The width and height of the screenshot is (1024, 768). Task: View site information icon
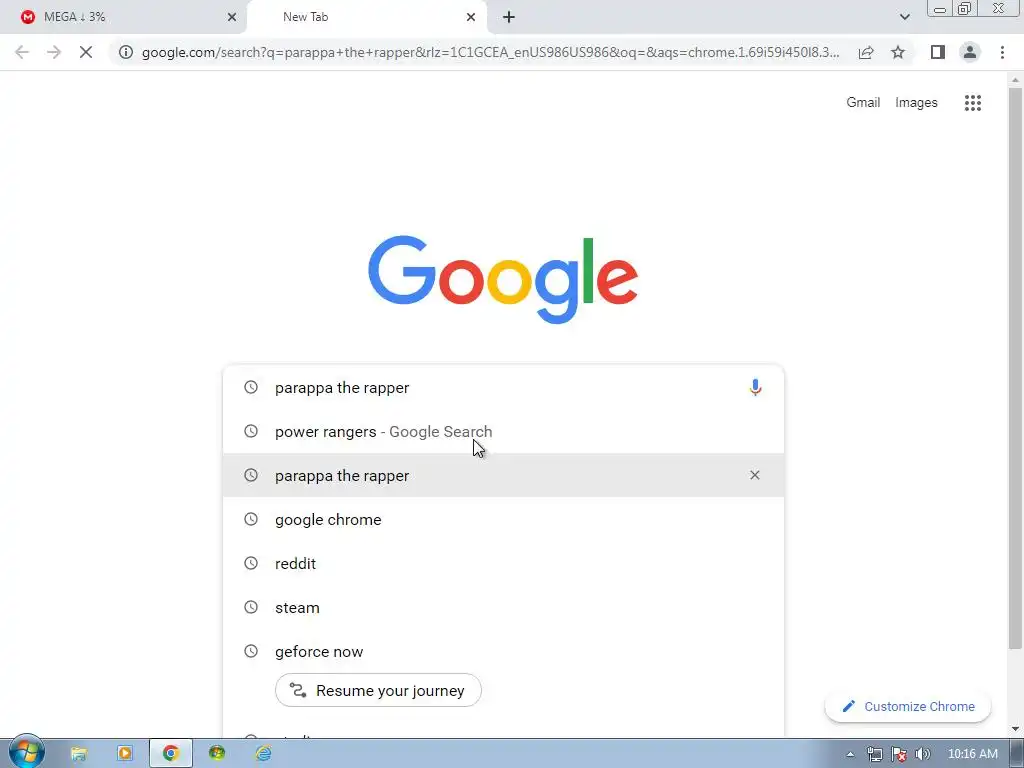tap(126, 52)
